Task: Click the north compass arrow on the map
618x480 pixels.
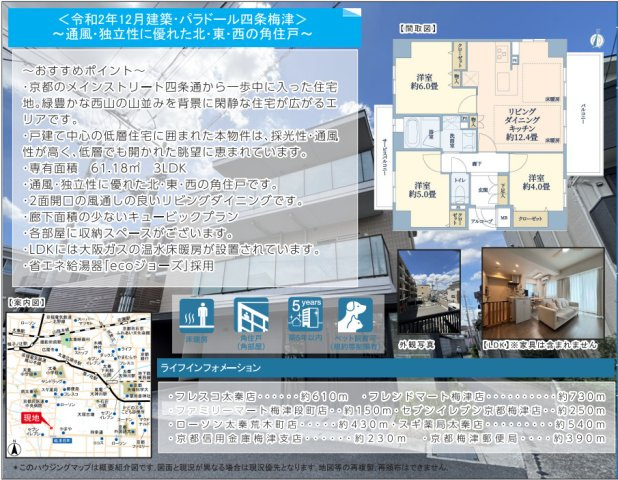Action: pyautogui.click(x=18, y=445)
